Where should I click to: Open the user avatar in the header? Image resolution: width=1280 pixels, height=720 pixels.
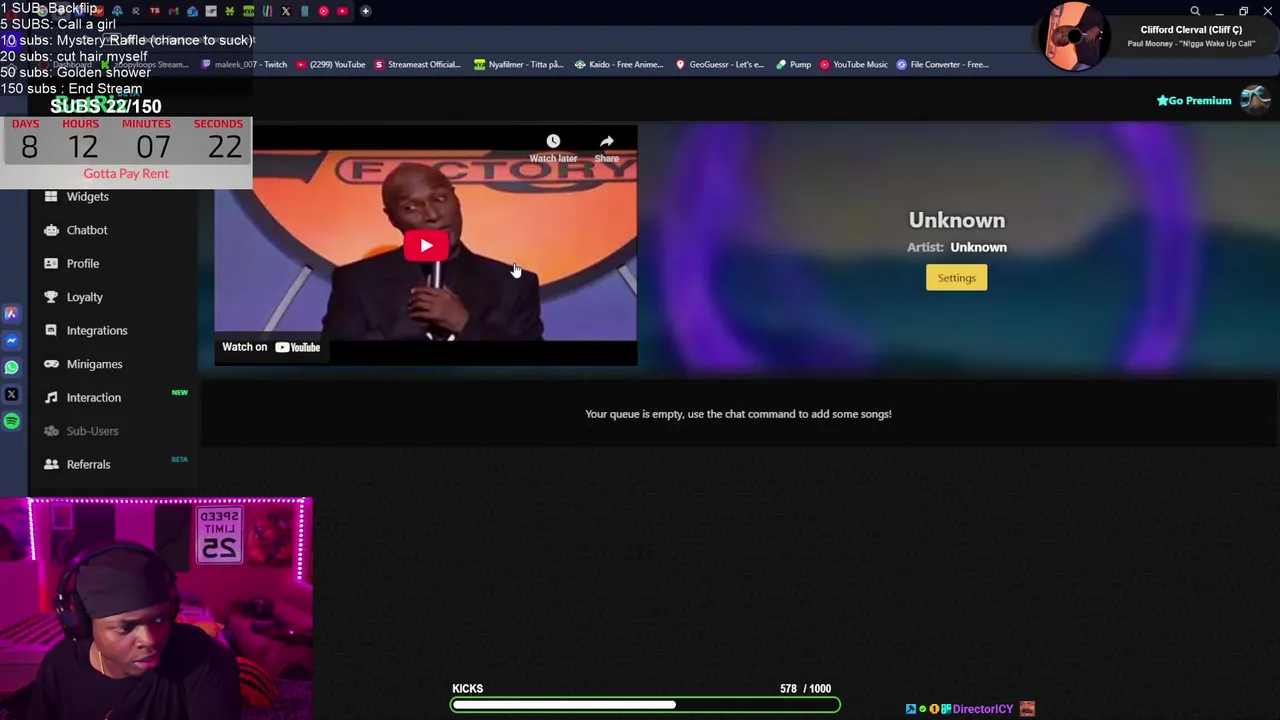tap(1255, 99)
